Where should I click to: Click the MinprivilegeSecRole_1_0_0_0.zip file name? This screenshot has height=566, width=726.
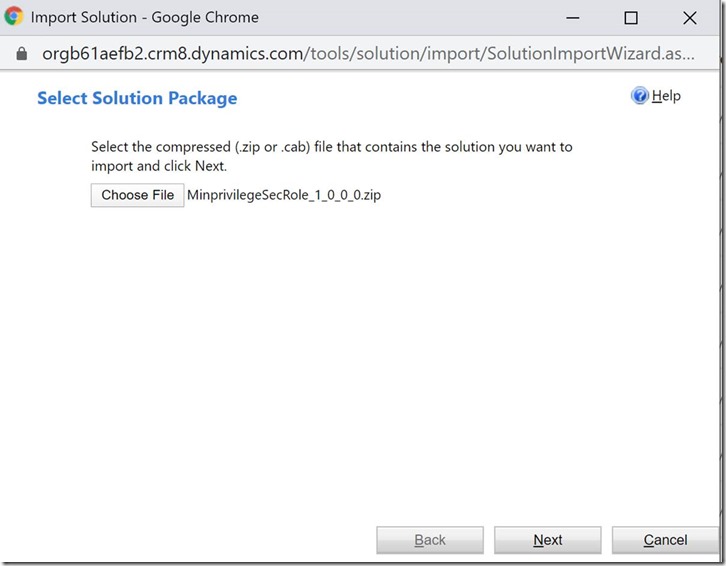pos(284,195)
